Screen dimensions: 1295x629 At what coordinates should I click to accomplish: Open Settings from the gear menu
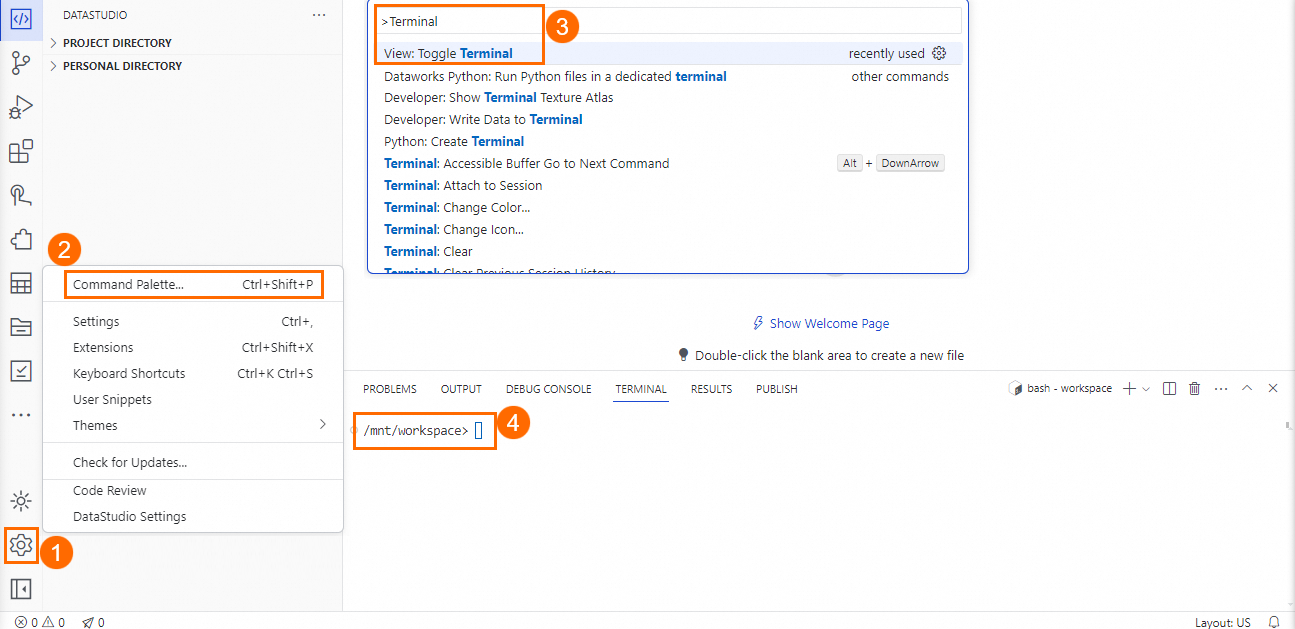coord(193,322)
